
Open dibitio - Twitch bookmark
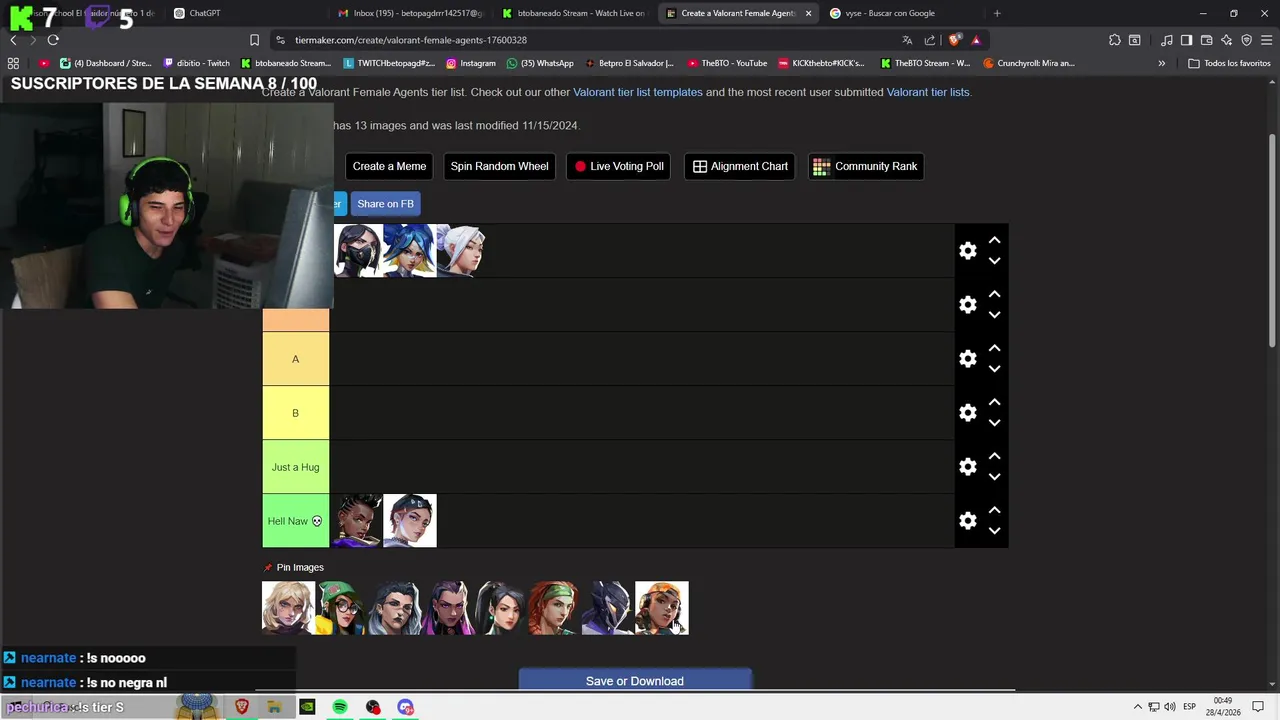point(196,63)
